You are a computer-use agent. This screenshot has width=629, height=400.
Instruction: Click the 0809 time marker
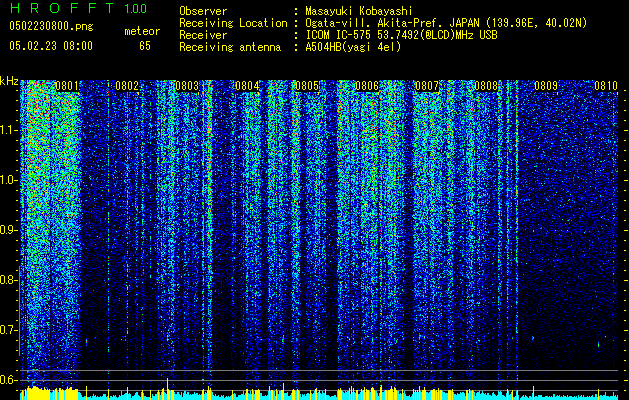(x=546, y=86)
